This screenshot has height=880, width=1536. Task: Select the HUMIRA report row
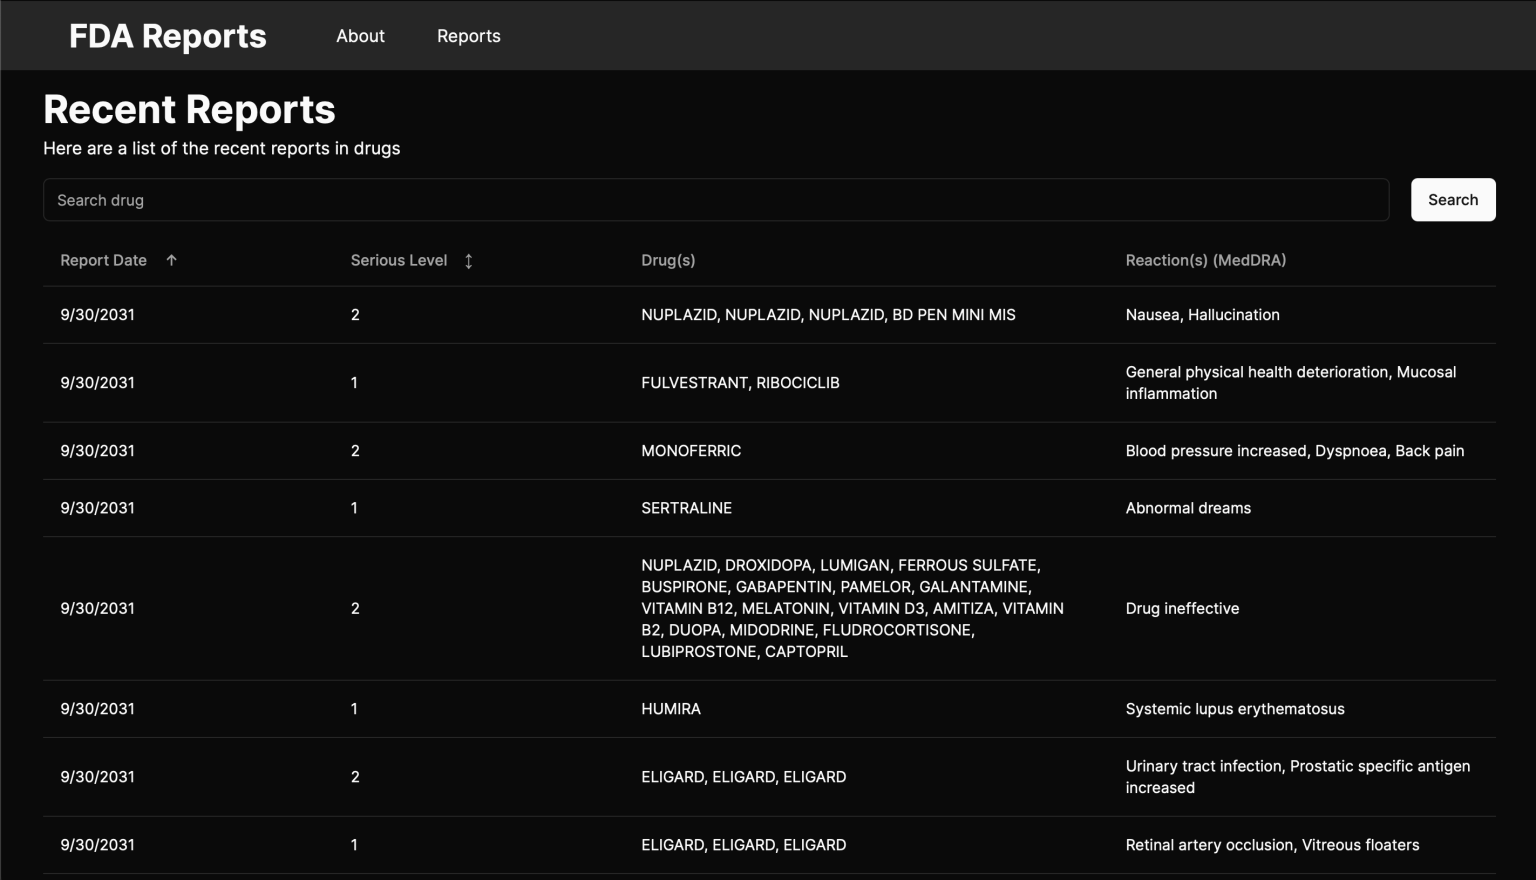point(670,709)
